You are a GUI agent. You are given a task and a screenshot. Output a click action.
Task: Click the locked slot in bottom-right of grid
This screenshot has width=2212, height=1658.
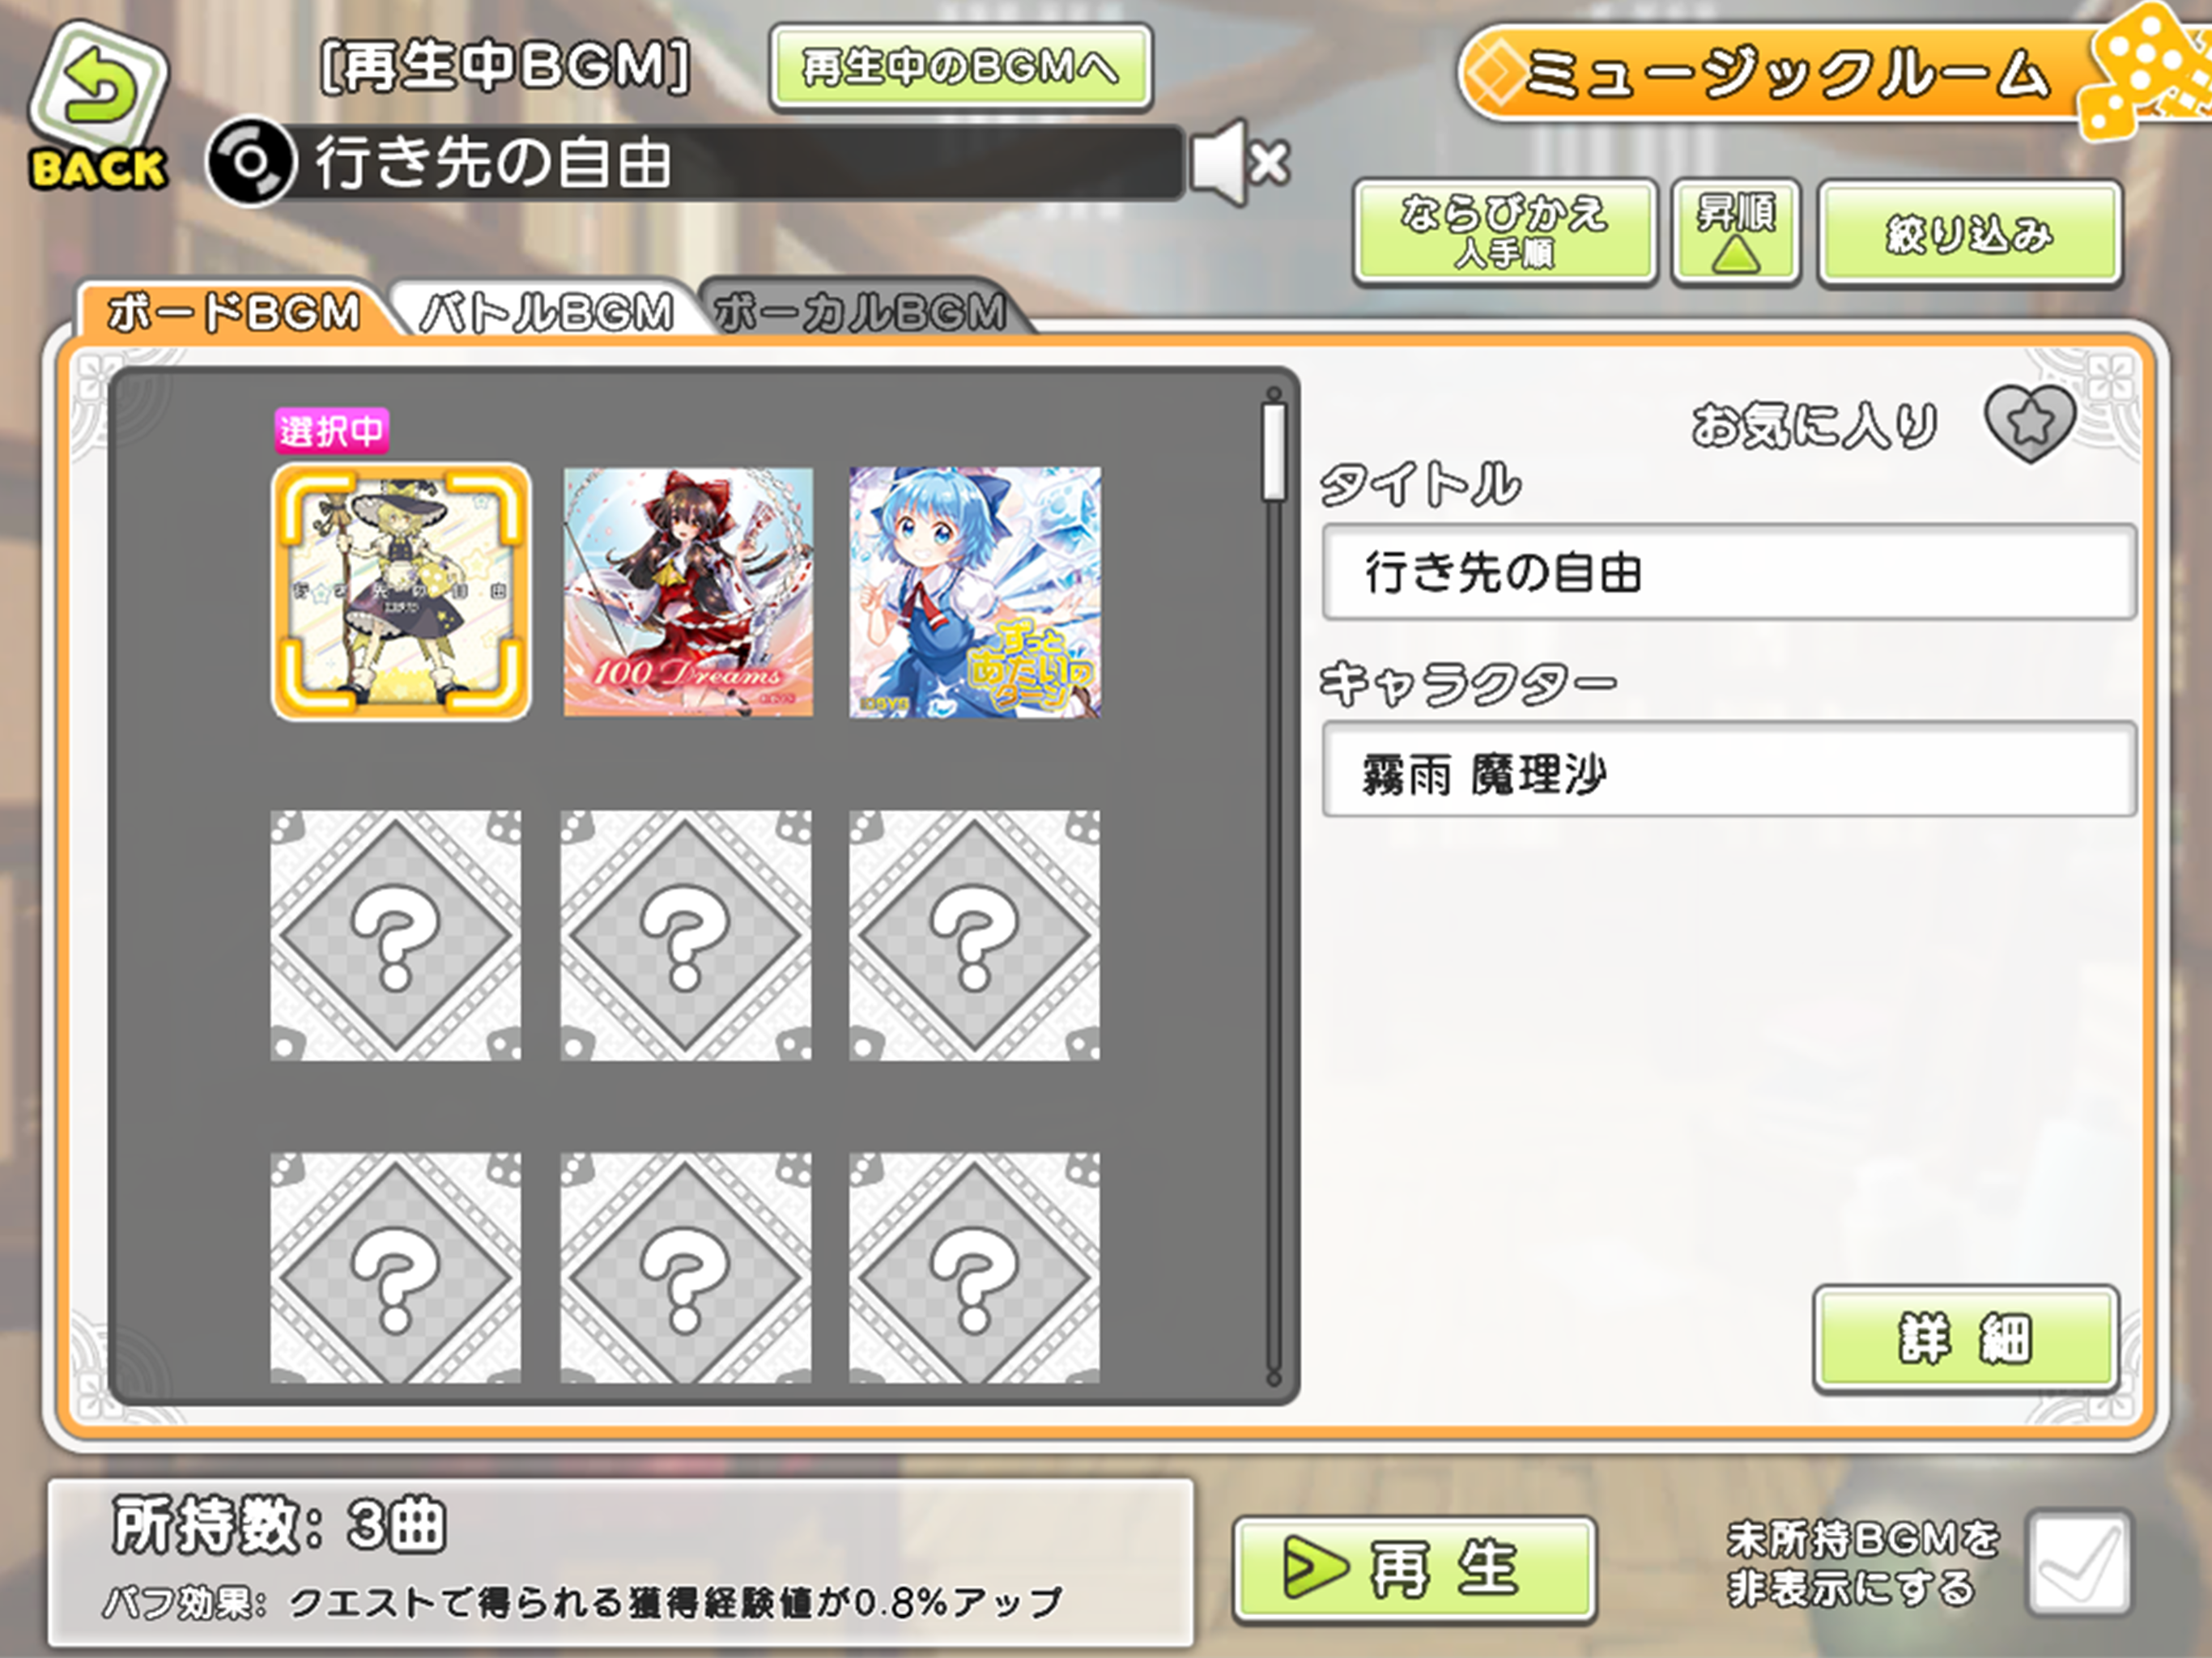(975, 1268)
